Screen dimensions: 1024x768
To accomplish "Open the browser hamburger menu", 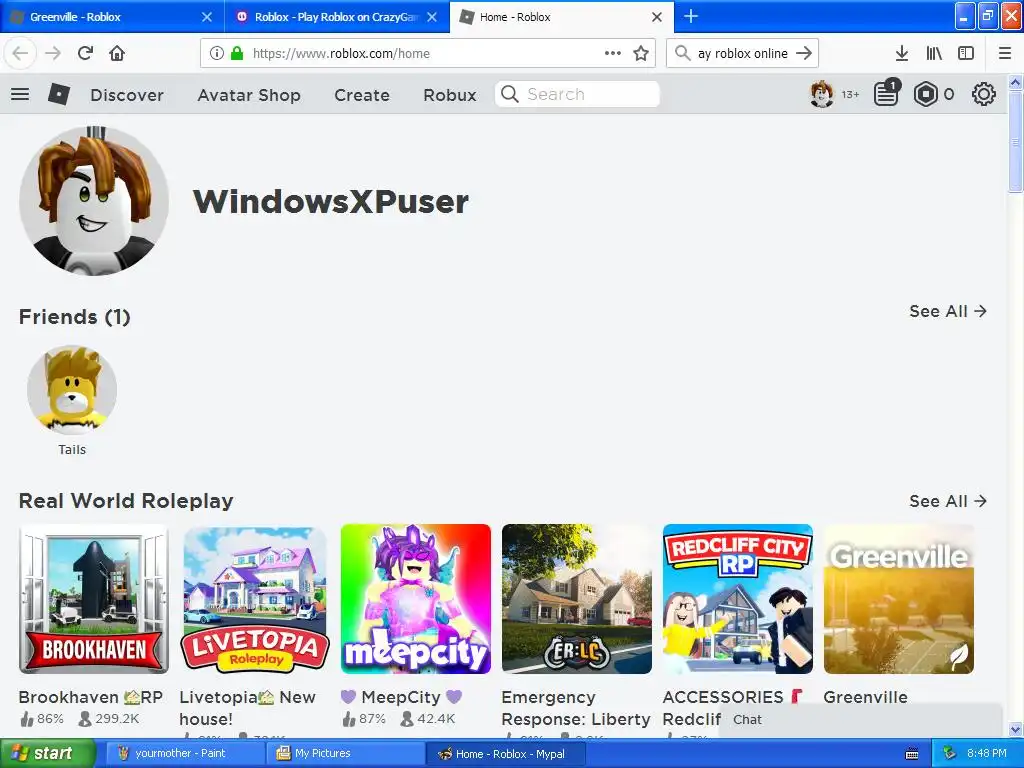I will tap(1005, 54).
